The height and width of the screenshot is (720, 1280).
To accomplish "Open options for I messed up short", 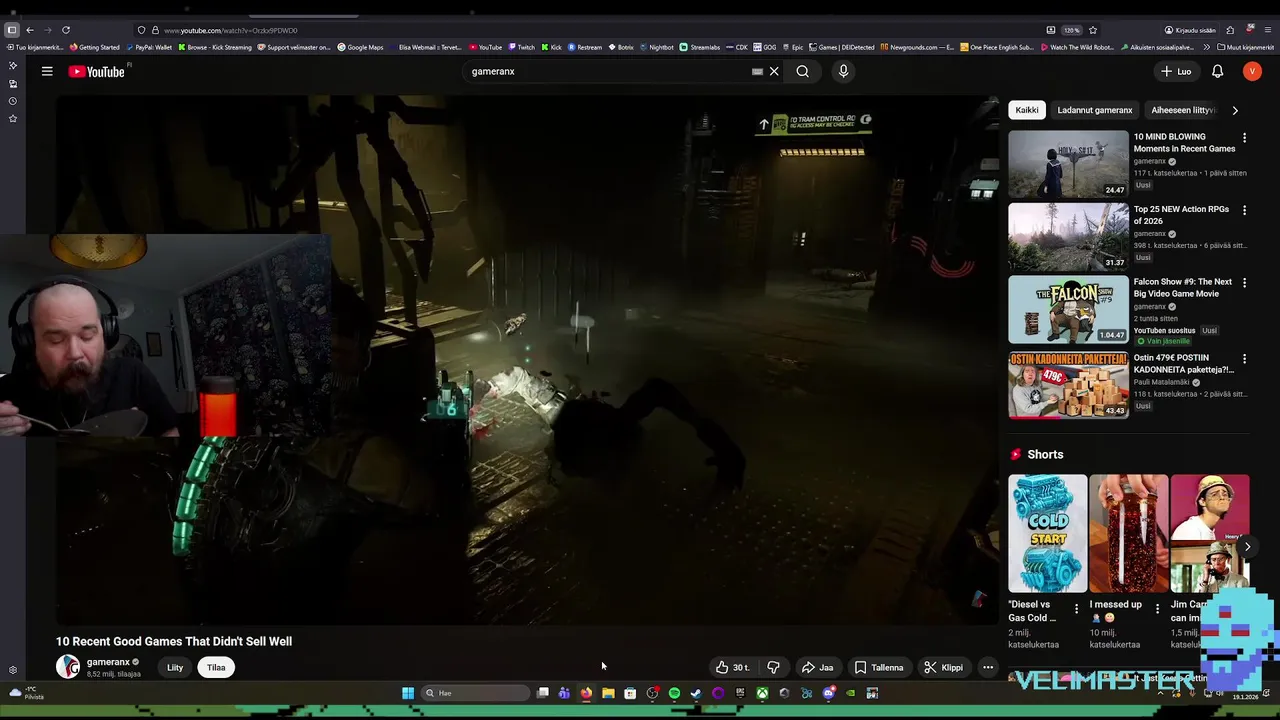I will click(x=1157, y=608).
